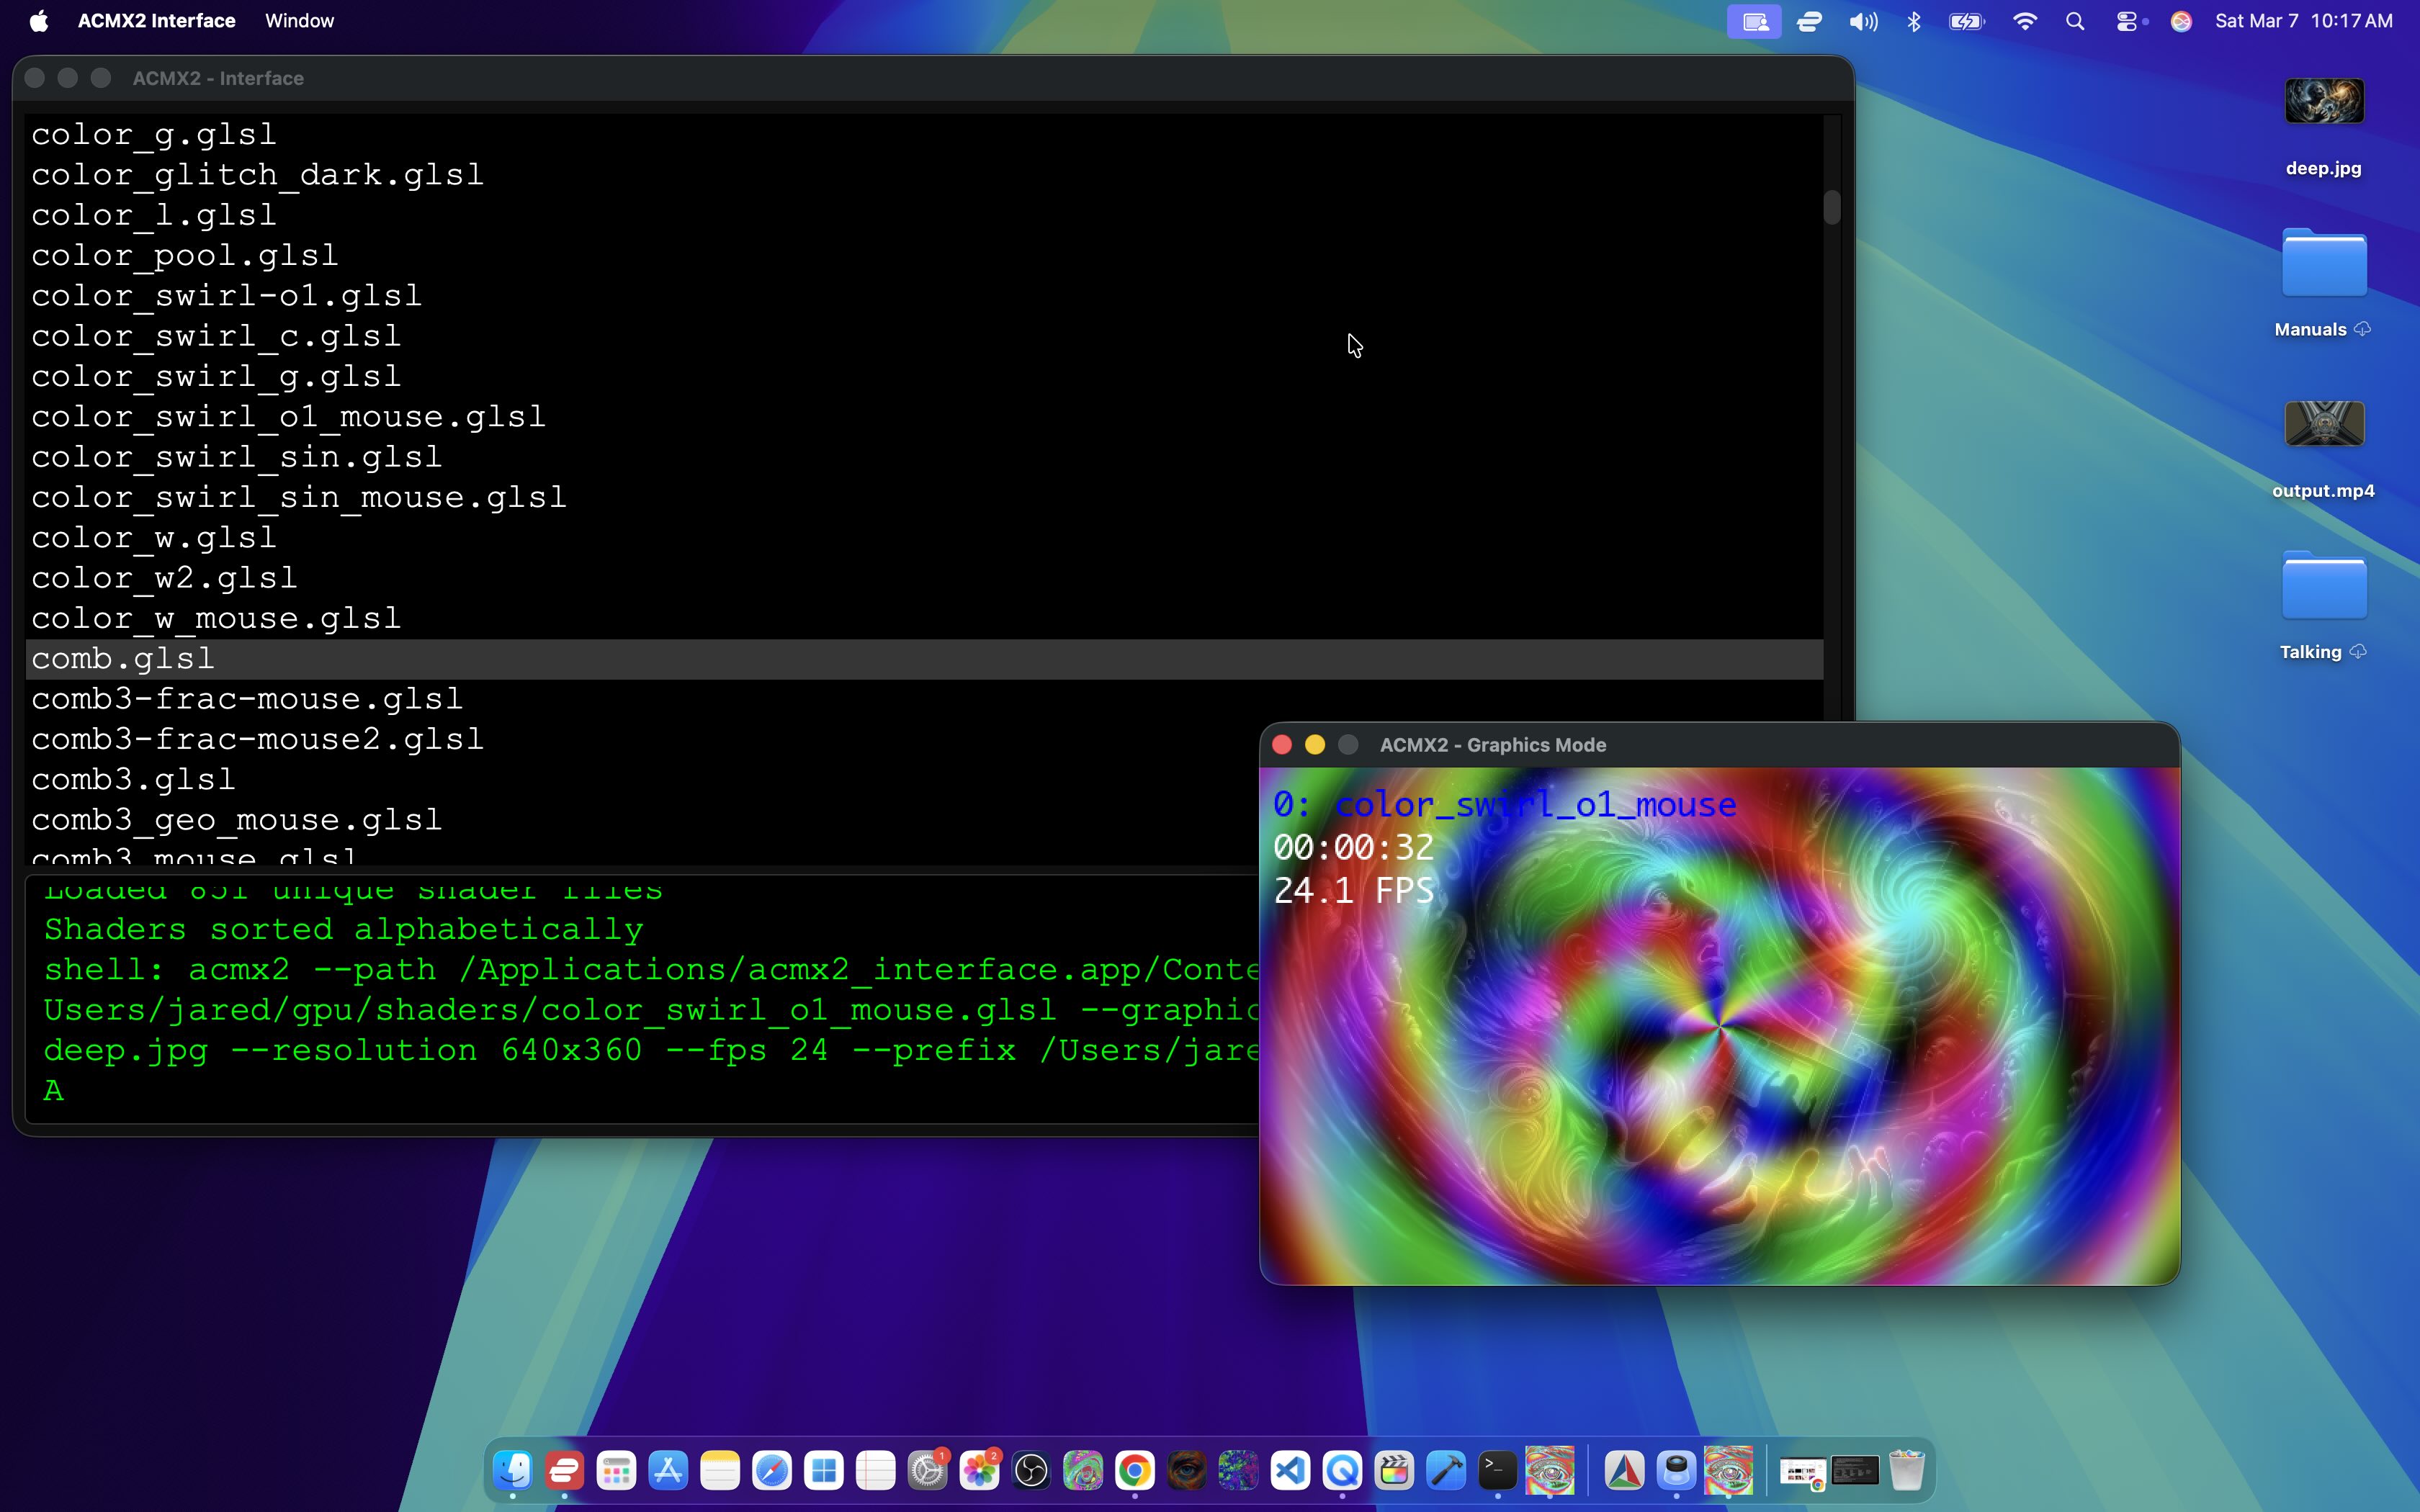The image size is (2420, 1512).
Task: Open ExpressVPN from the Dock
Action: [x=565, y=1470]
